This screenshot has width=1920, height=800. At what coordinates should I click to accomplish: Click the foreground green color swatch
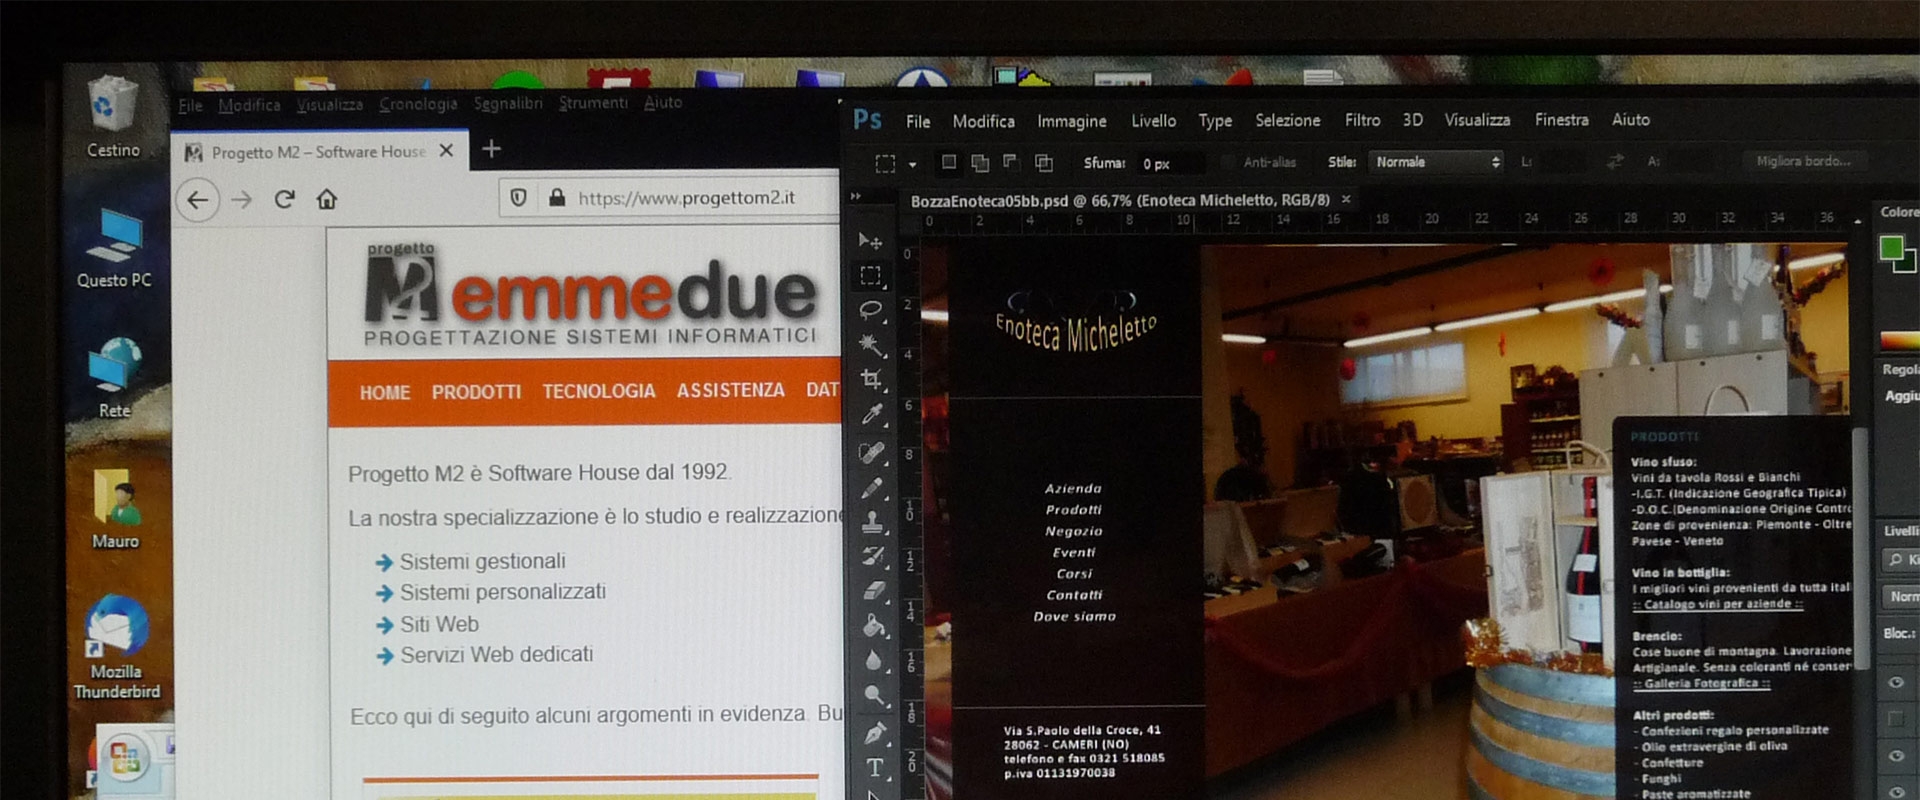coord(1891,247)
